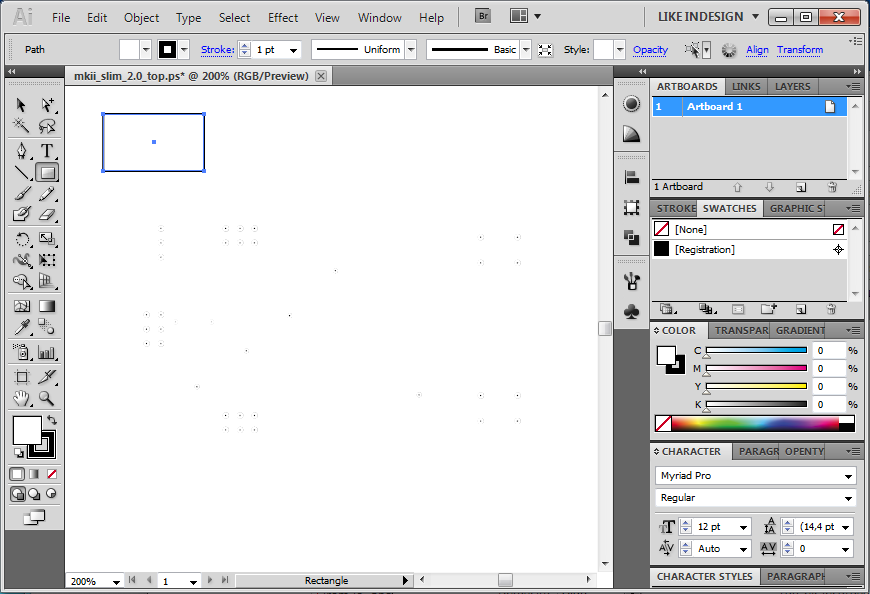Select the Eraser tool
The width and height of the screenshot is (870, 594).
(47, 215)
